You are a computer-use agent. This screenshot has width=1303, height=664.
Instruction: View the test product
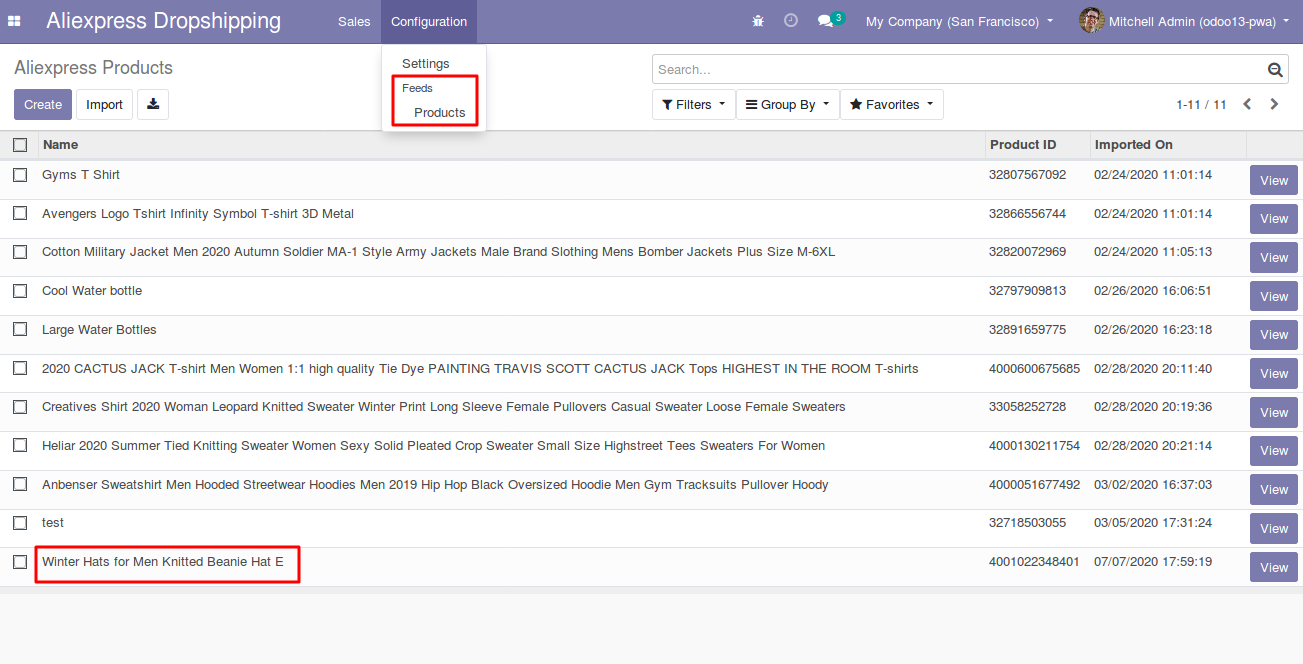click(x=1274, y=529)
